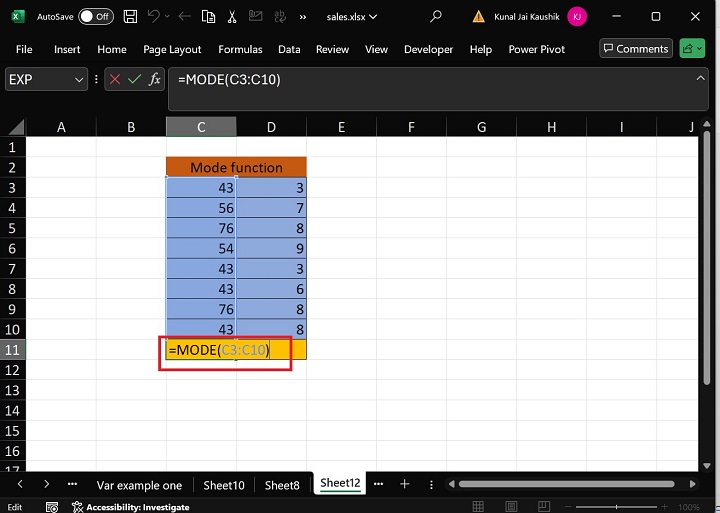Click cell D6 containing 9

click(x=271, y=248)
